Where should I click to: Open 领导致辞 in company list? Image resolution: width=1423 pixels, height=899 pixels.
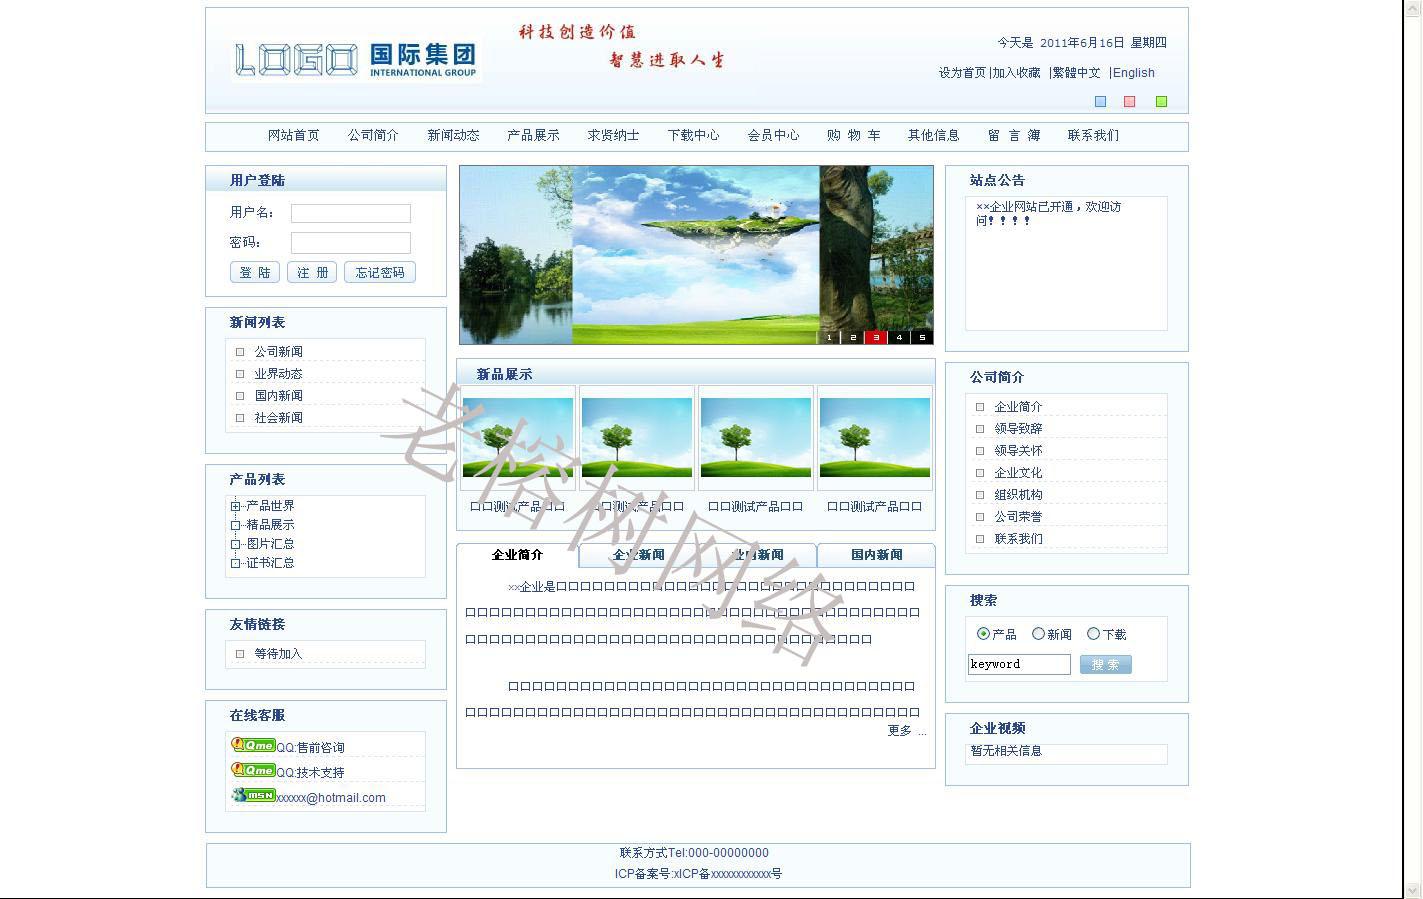tap(1018, 429)
